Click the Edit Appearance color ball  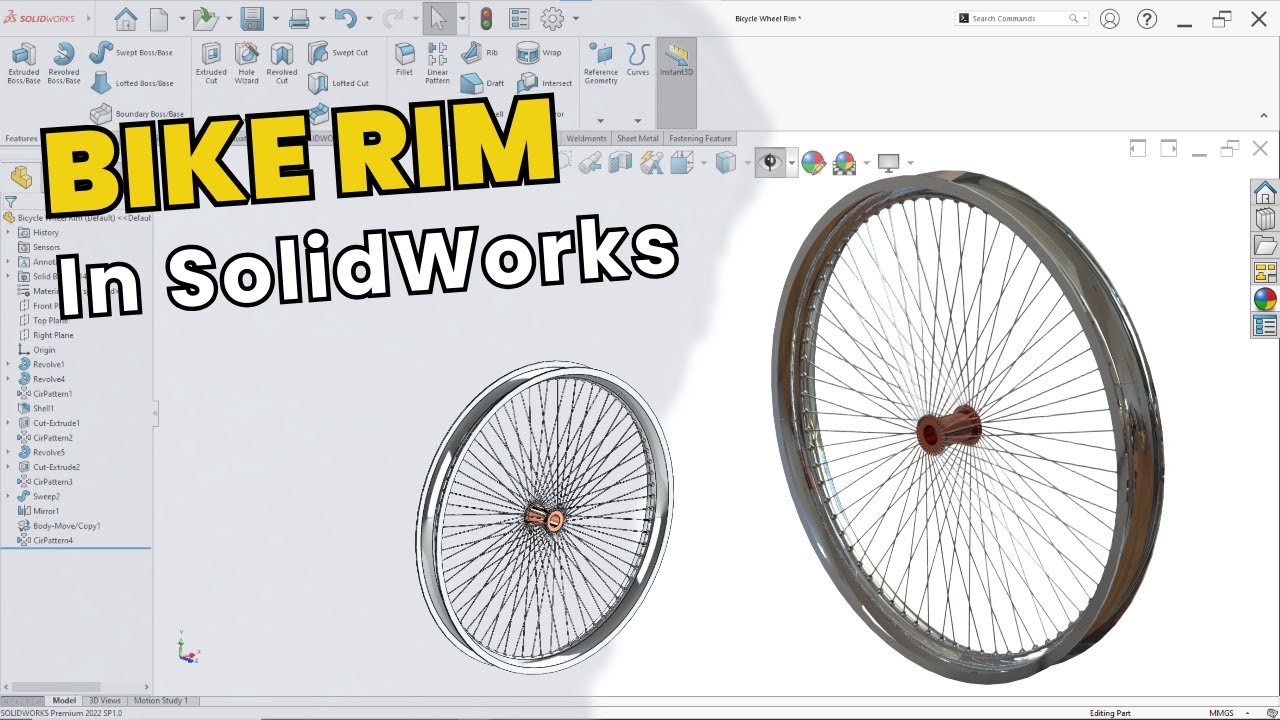813,162
